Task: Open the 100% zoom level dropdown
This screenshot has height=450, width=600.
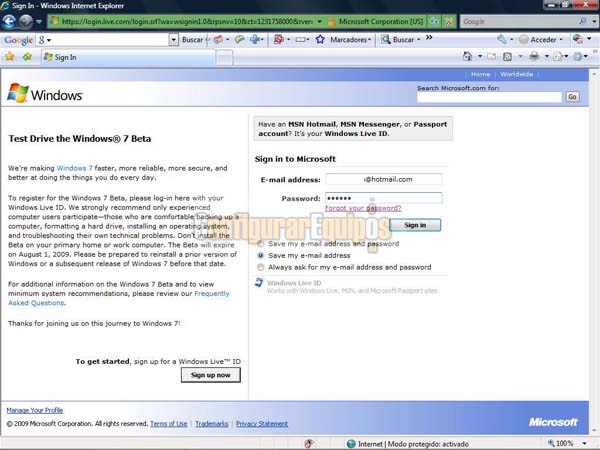Action: [584, 444]
